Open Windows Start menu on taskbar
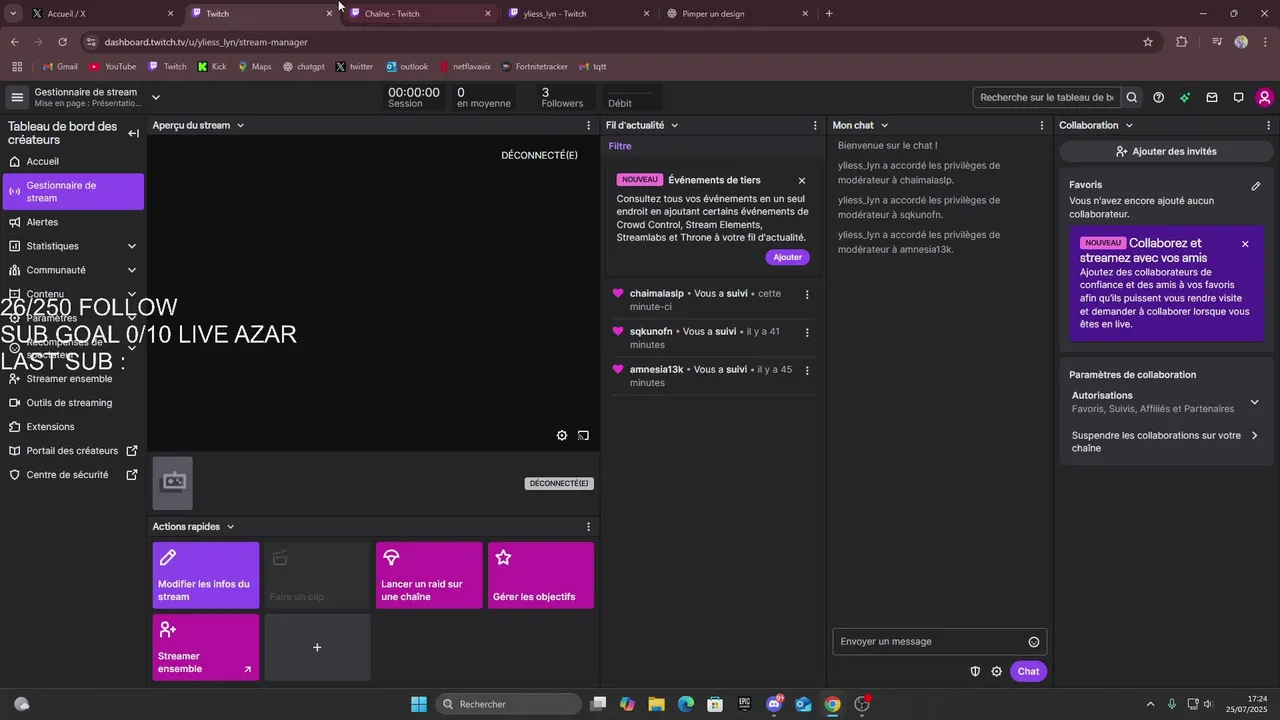The width and height of the screenshot is (1280, 720). click(419, 704)
